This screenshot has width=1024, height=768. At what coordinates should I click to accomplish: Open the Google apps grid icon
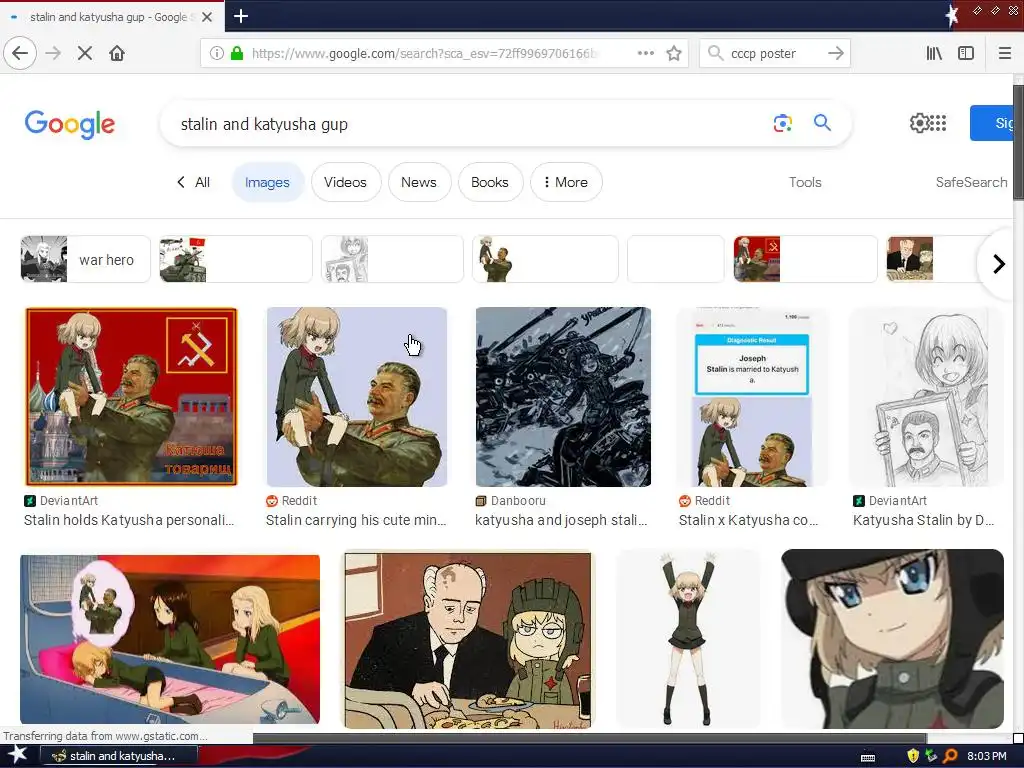pyautogui.click(x=938, y=123)
